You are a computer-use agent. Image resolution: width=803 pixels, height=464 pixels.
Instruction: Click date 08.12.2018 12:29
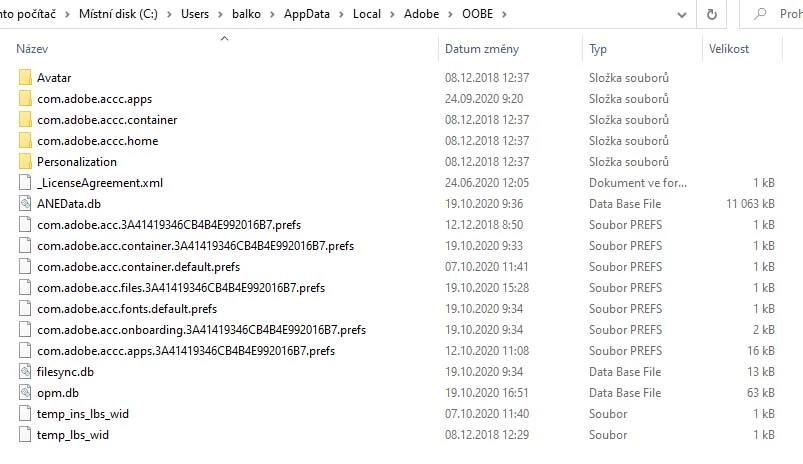click(487, 434)
